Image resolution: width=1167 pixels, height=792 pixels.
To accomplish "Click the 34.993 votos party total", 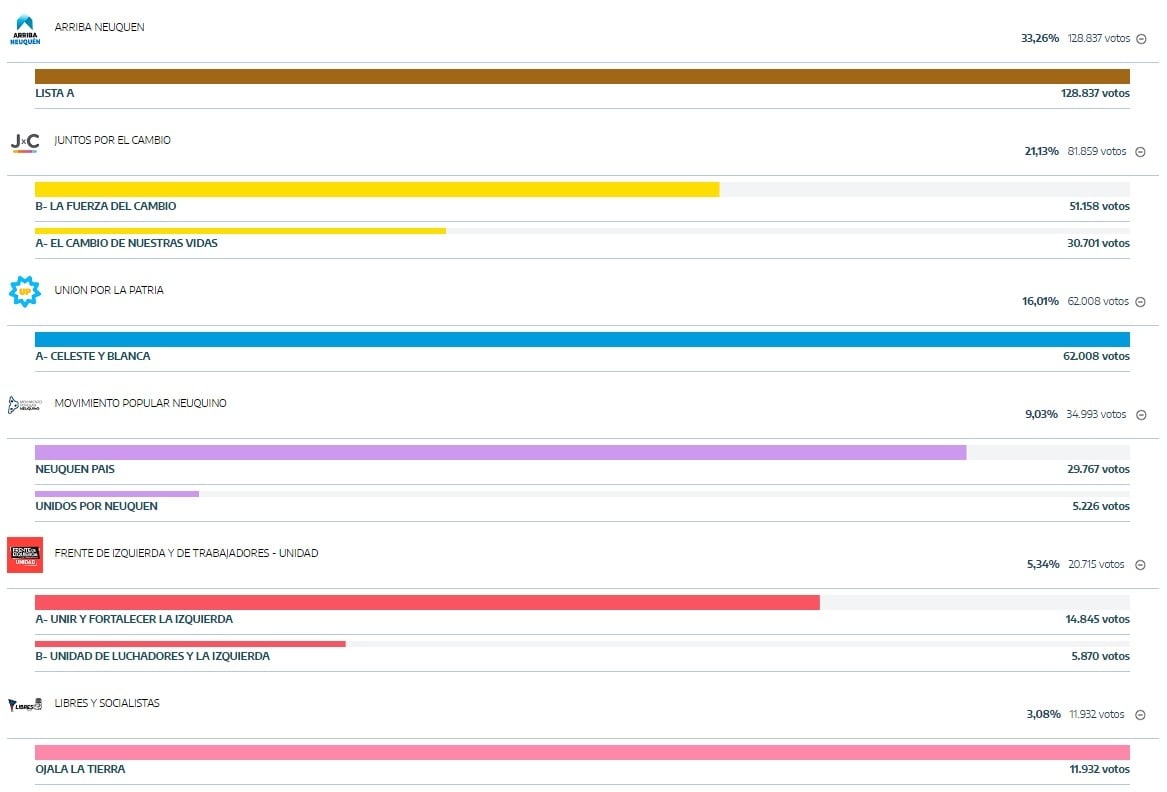I will coord(1096,414).
